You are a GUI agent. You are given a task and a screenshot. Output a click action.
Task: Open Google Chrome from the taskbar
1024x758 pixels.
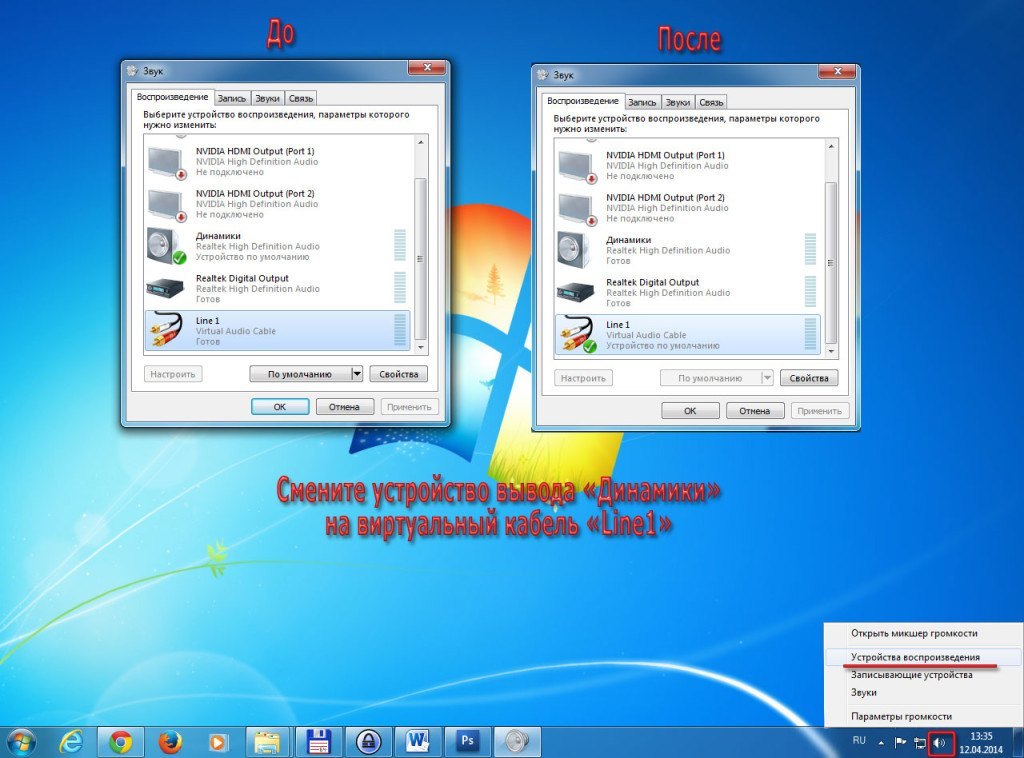121,741
